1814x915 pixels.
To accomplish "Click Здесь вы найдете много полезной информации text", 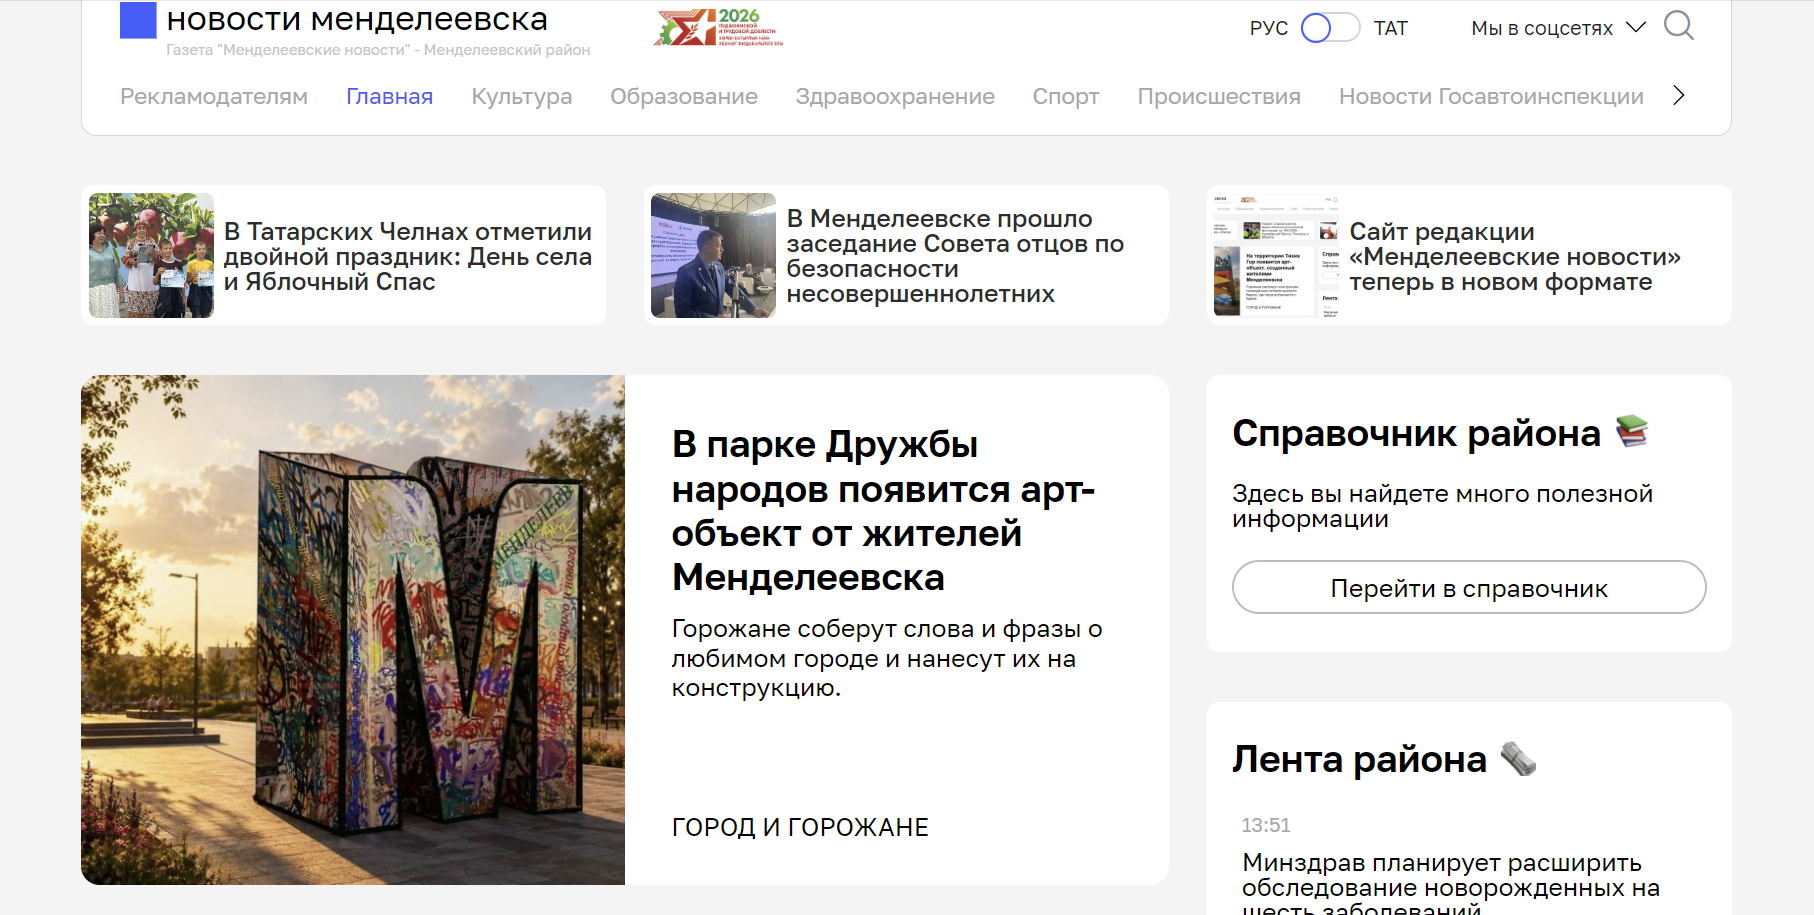I will pyautogui.click(x=1442, y=506).
